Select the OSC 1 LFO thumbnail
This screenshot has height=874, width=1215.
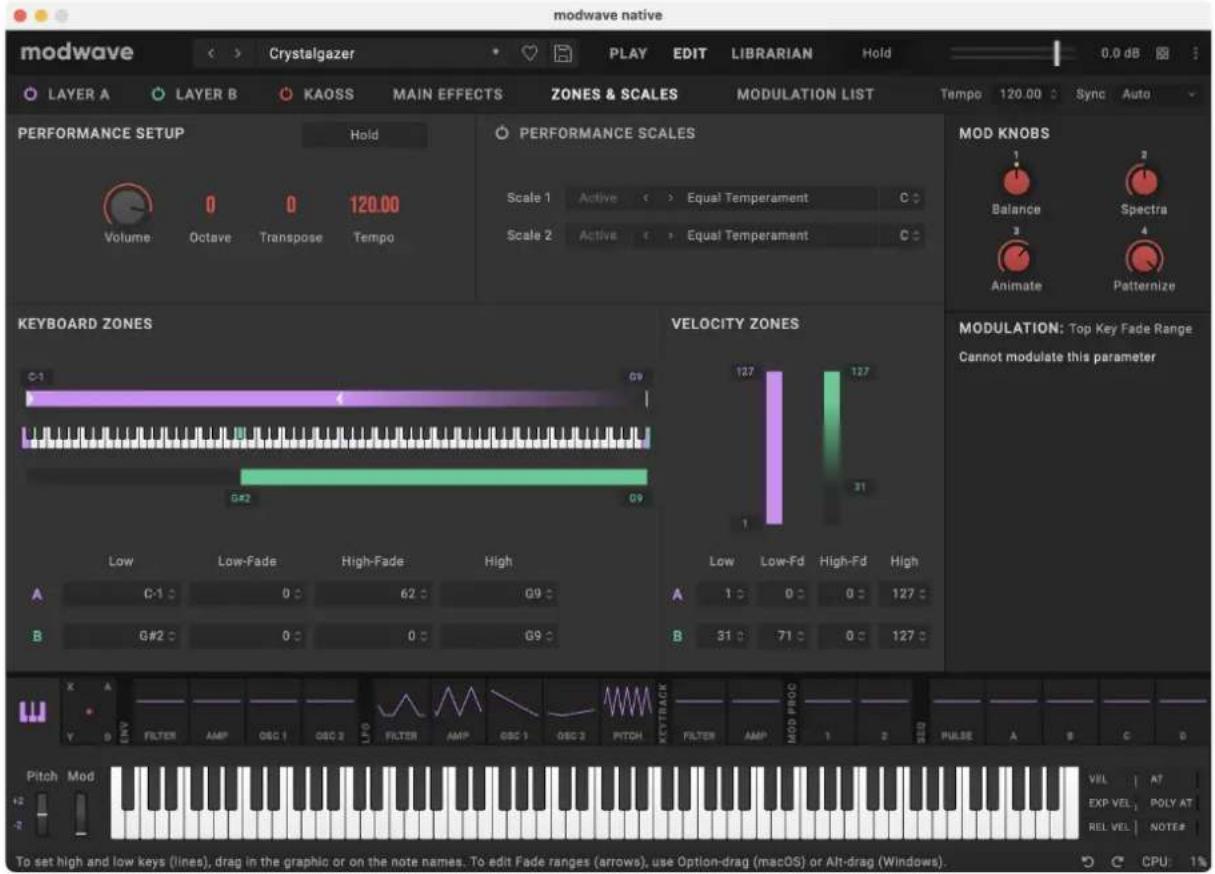point(514,712)
